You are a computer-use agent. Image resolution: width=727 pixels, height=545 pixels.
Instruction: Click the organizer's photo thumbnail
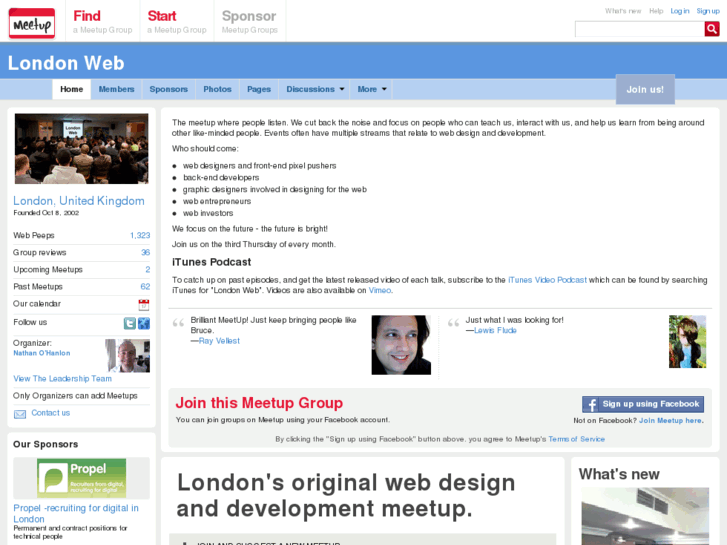[128, 356]
